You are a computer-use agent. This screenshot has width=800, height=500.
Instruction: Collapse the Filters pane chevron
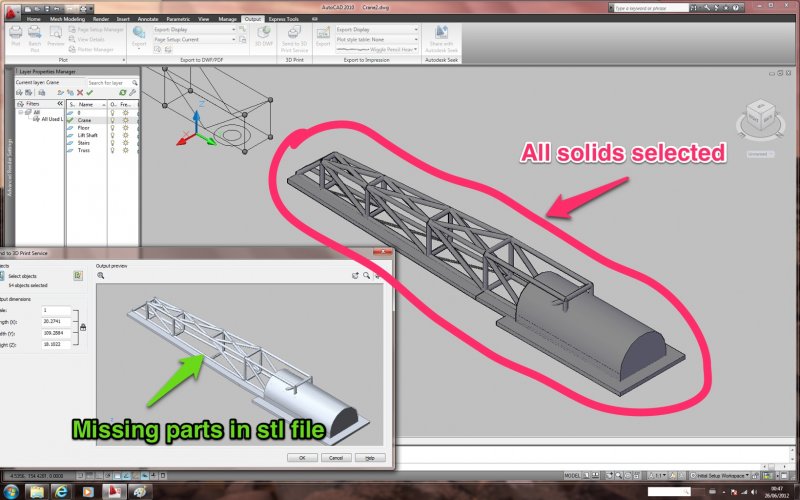click(60, 104)
